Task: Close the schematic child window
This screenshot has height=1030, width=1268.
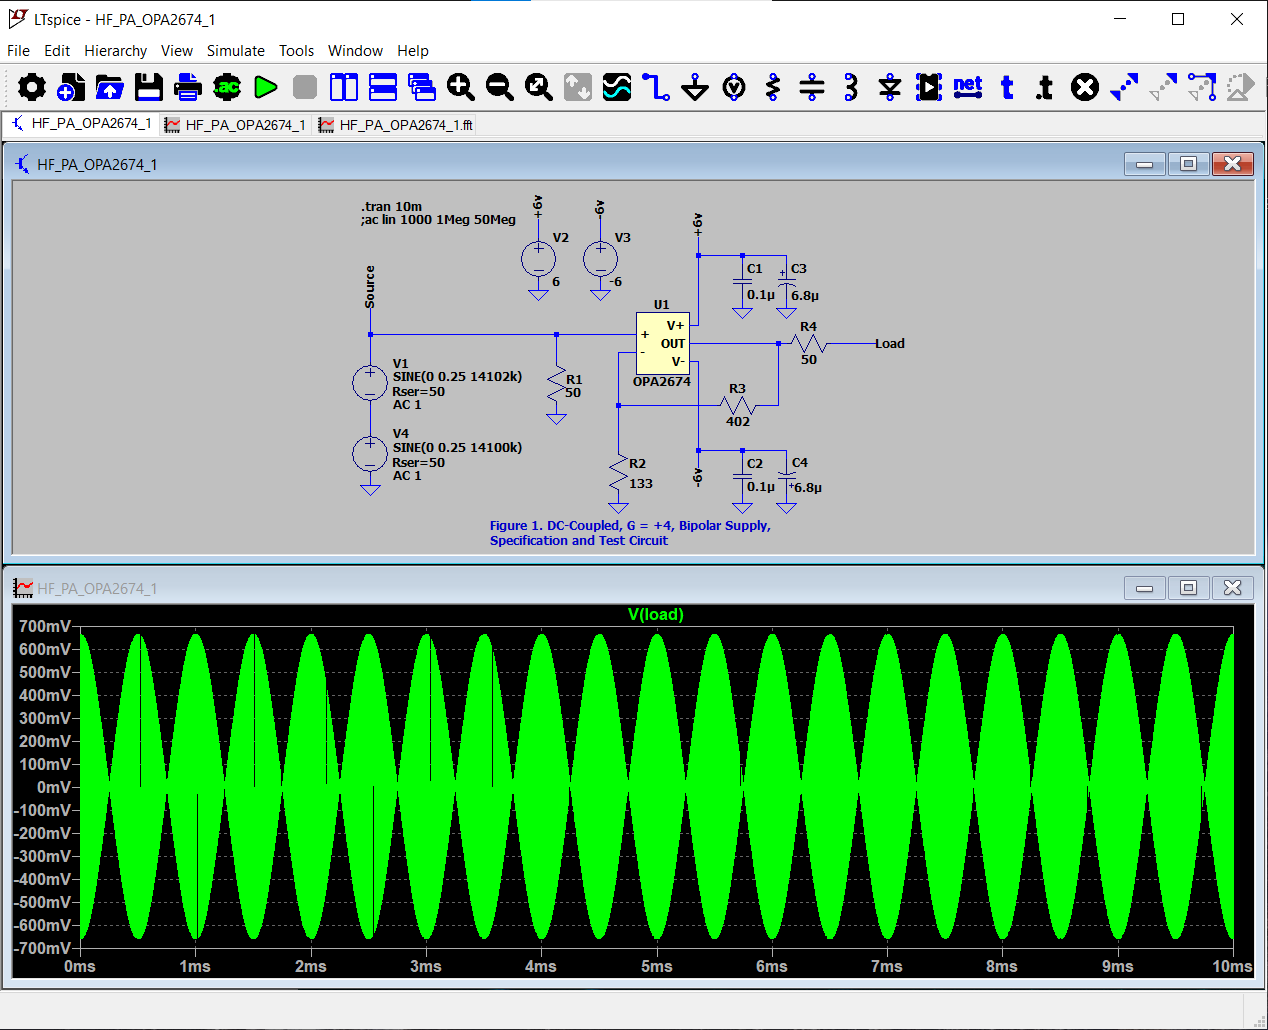Action: click(1232, 164)
